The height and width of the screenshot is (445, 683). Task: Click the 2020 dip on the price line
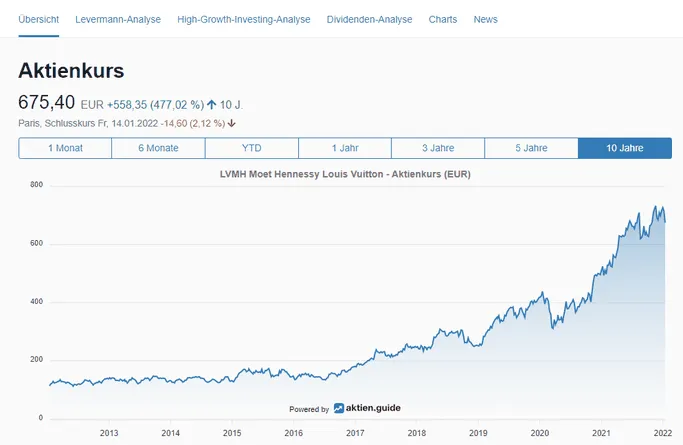point(553,327)
